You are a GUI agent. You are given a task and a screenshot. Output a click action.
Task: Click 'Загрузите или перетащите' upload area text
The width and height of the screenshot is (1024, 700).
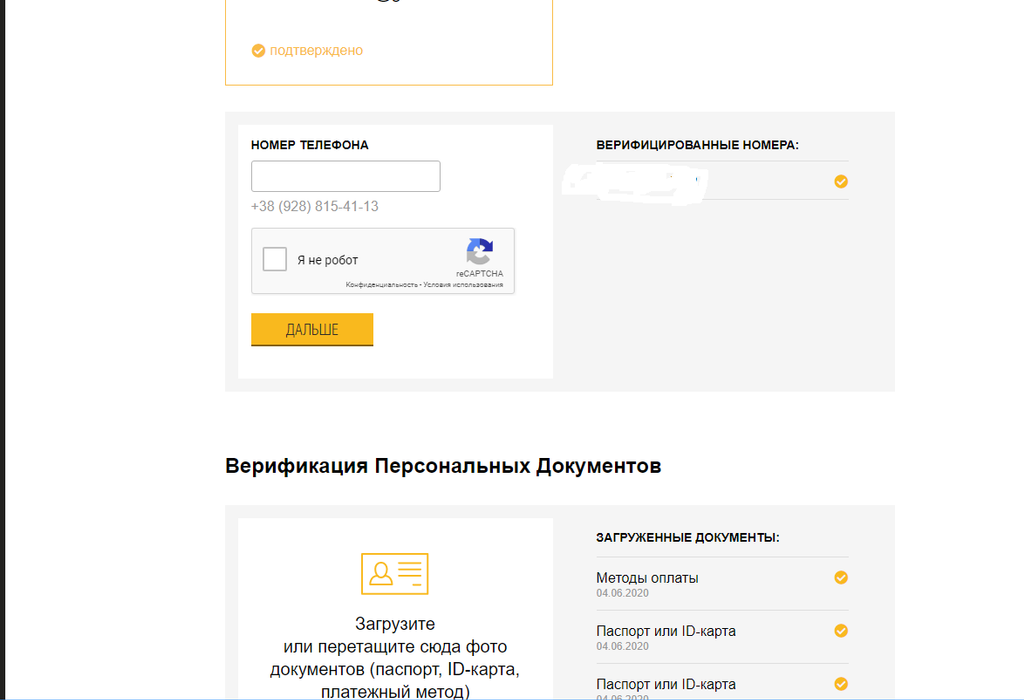coord(395,658)
